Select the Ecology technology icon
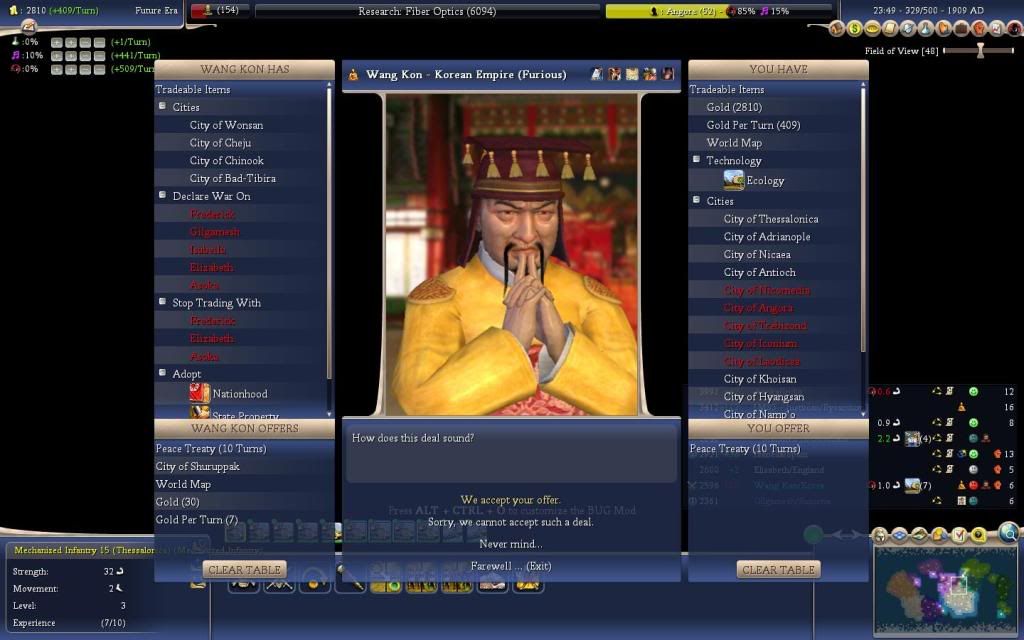 (x=733, y=180)
